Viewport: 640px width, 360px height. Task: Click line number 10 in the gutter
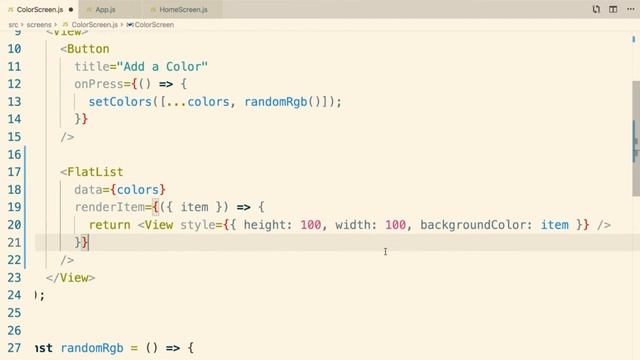[14, 49]
